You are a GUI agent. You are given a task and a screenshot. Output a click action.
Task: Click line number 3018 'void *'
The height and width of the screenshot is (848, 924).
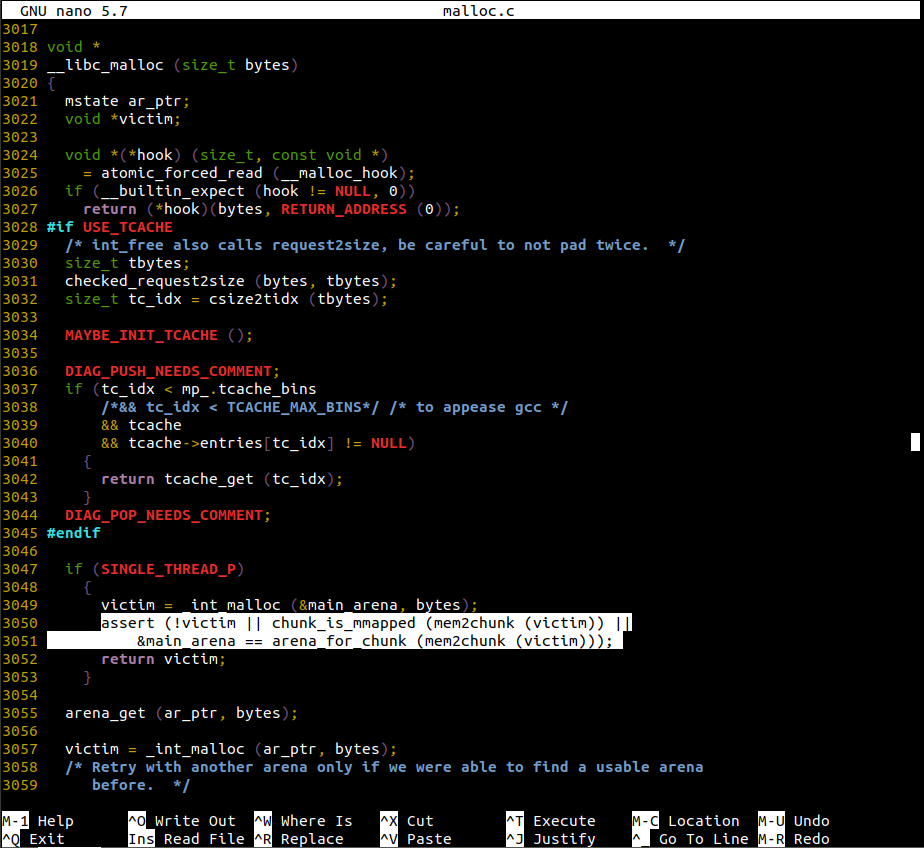(74, 47)
